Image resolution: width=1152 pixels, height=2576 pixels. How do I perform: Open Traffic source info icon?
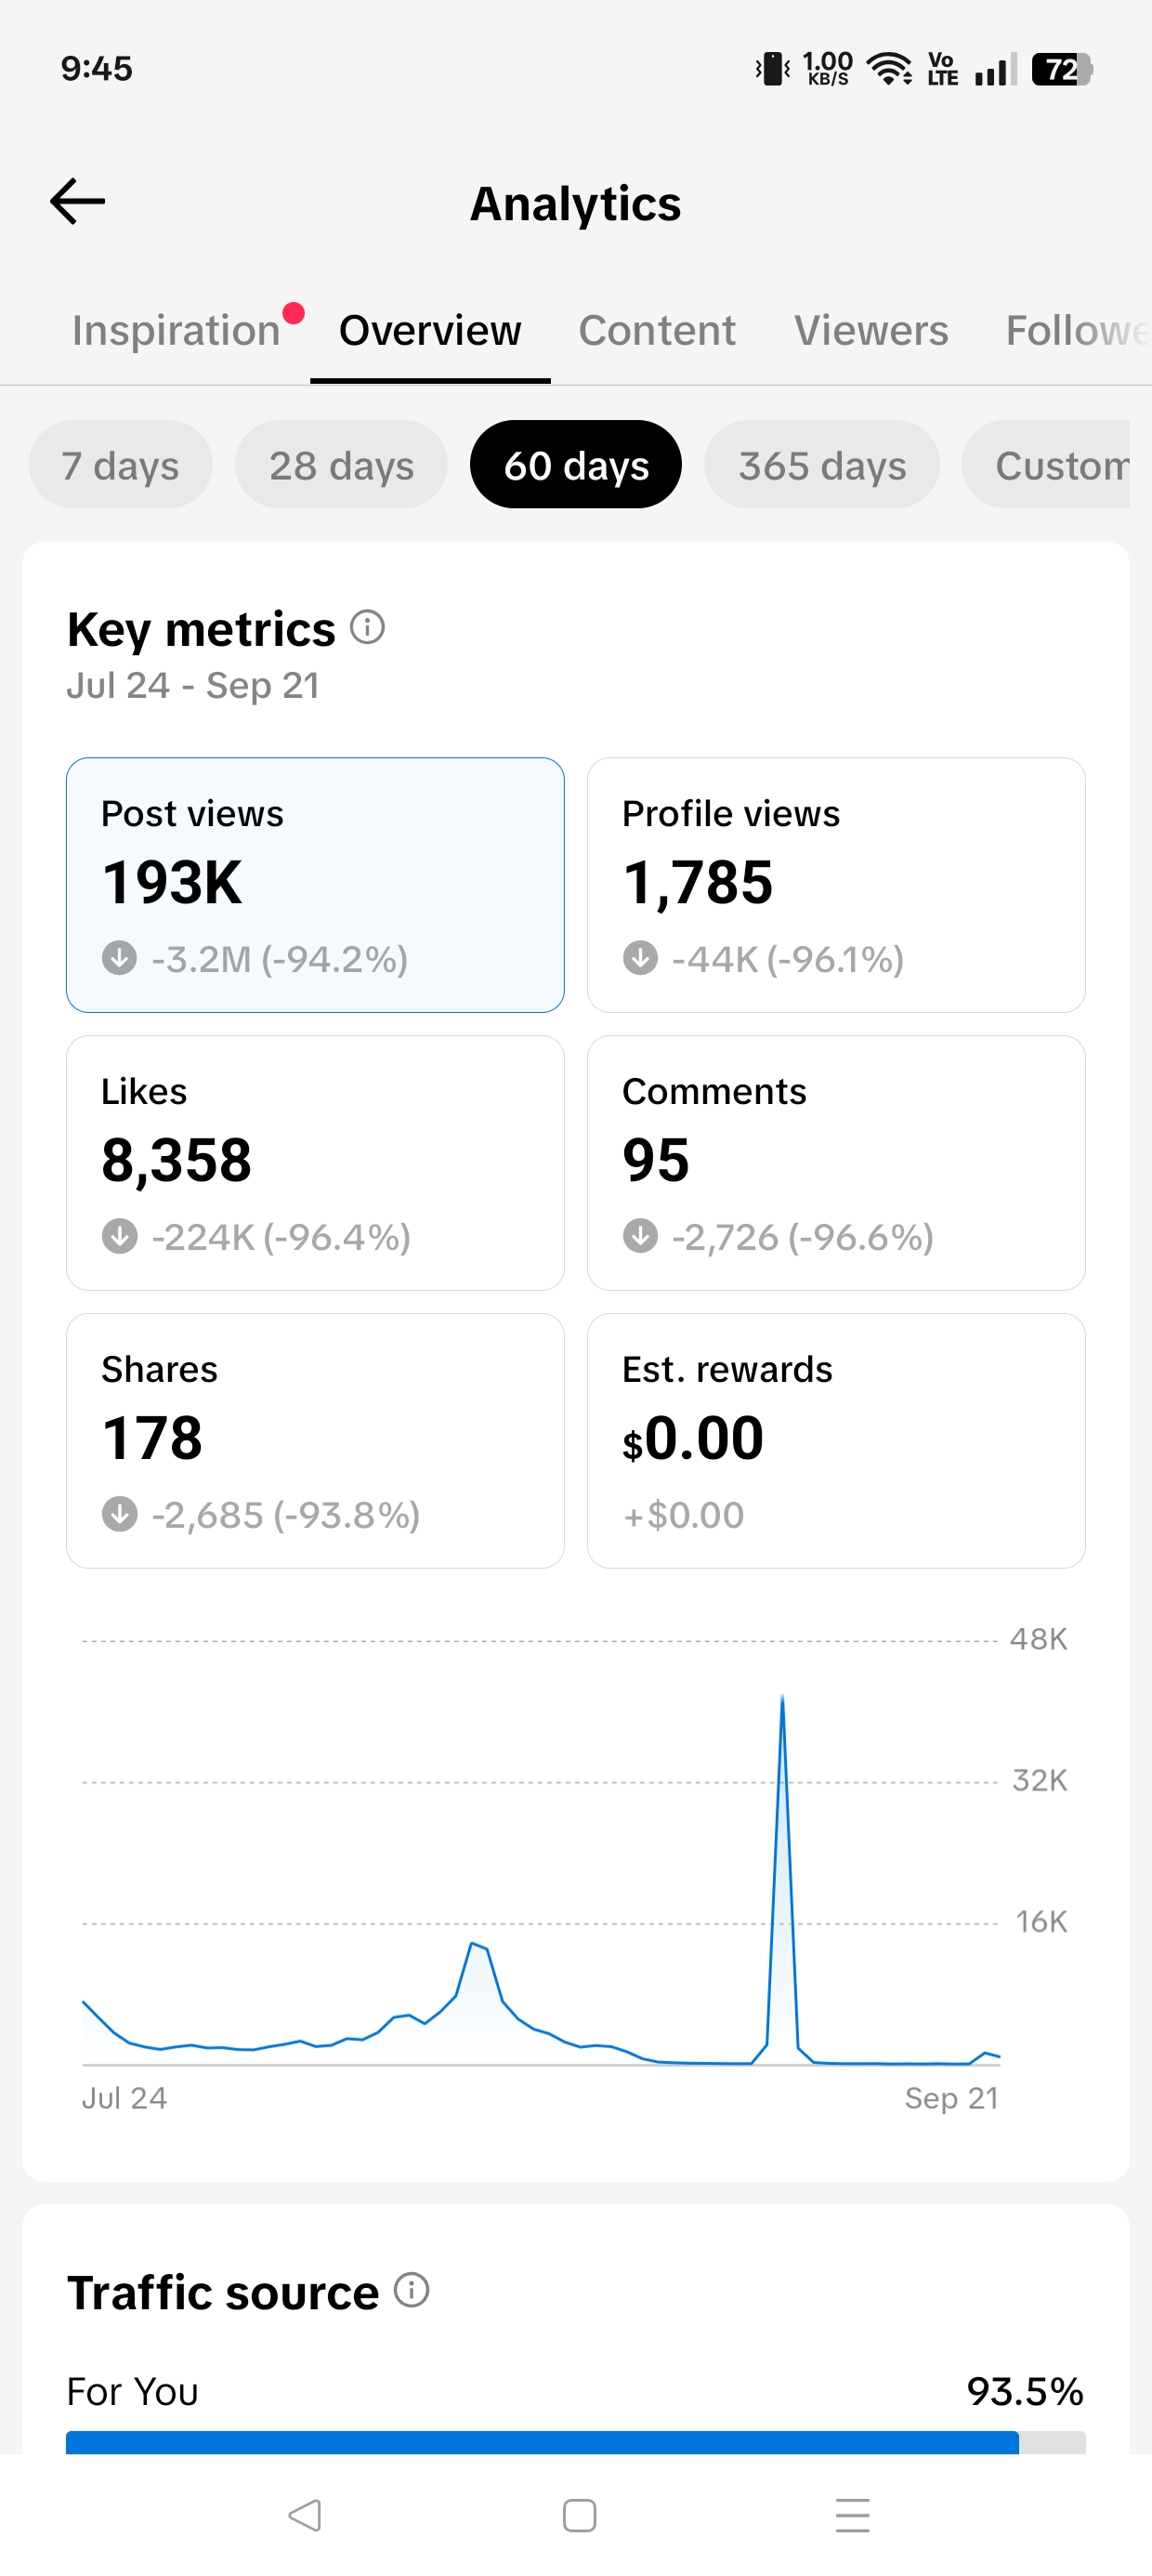[411, 2289]
